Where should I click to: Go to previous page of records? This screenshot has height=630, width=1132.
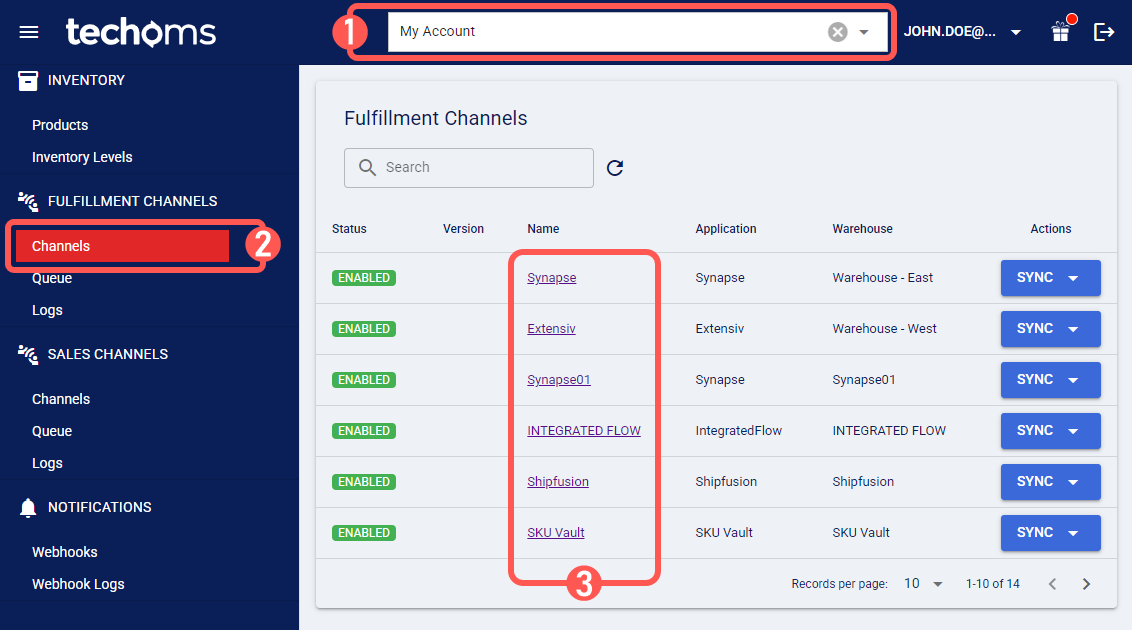1053,584
